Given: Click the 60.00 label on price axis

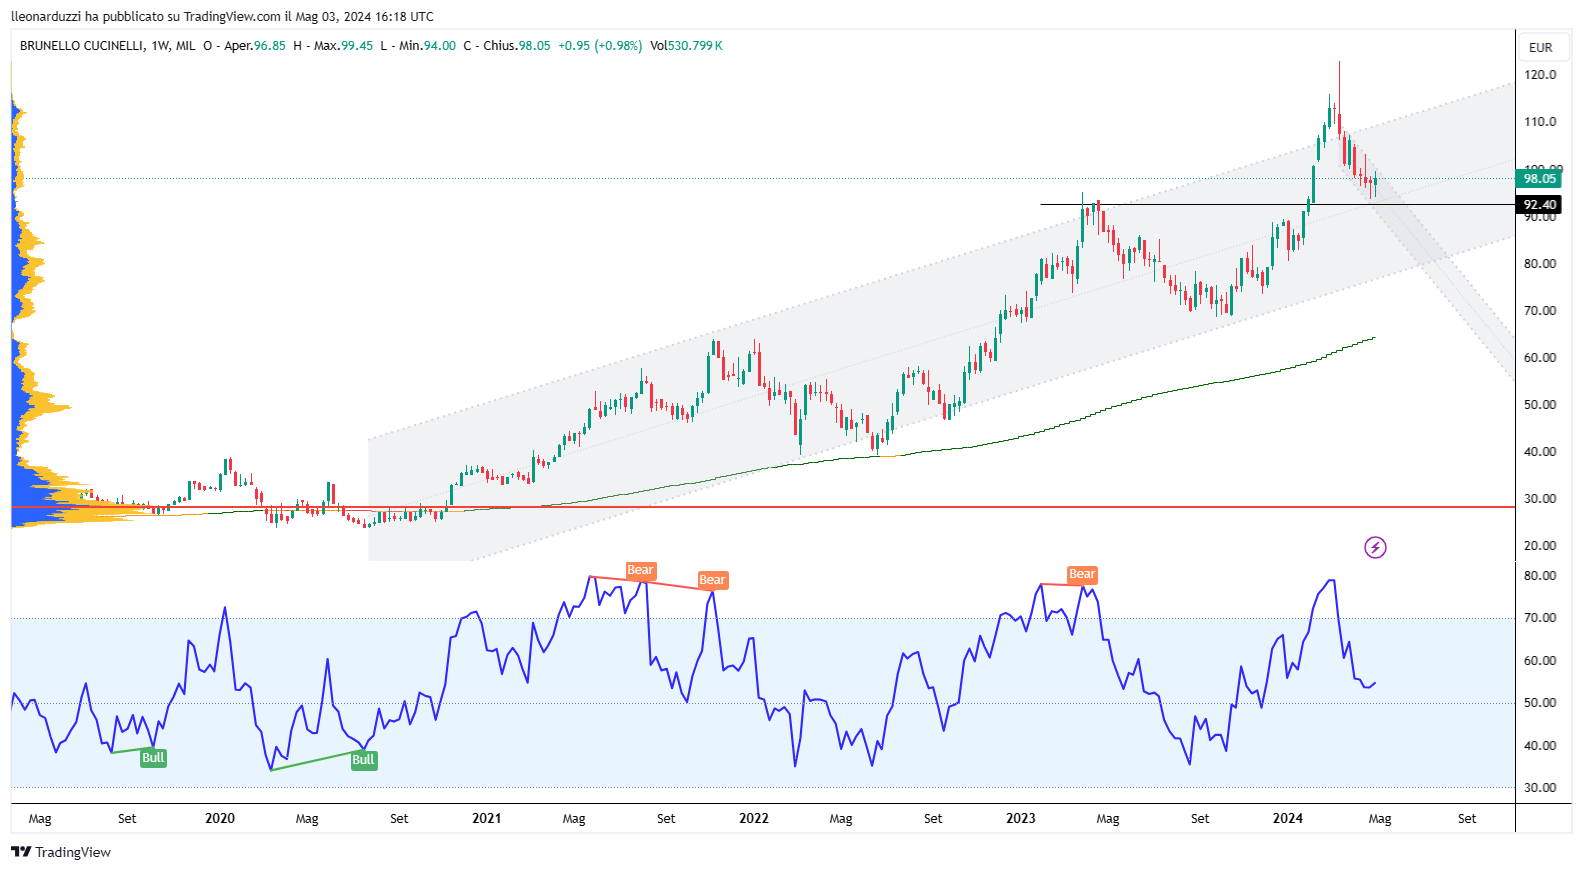Looking at the screenshot, I should click(1540, 358).
